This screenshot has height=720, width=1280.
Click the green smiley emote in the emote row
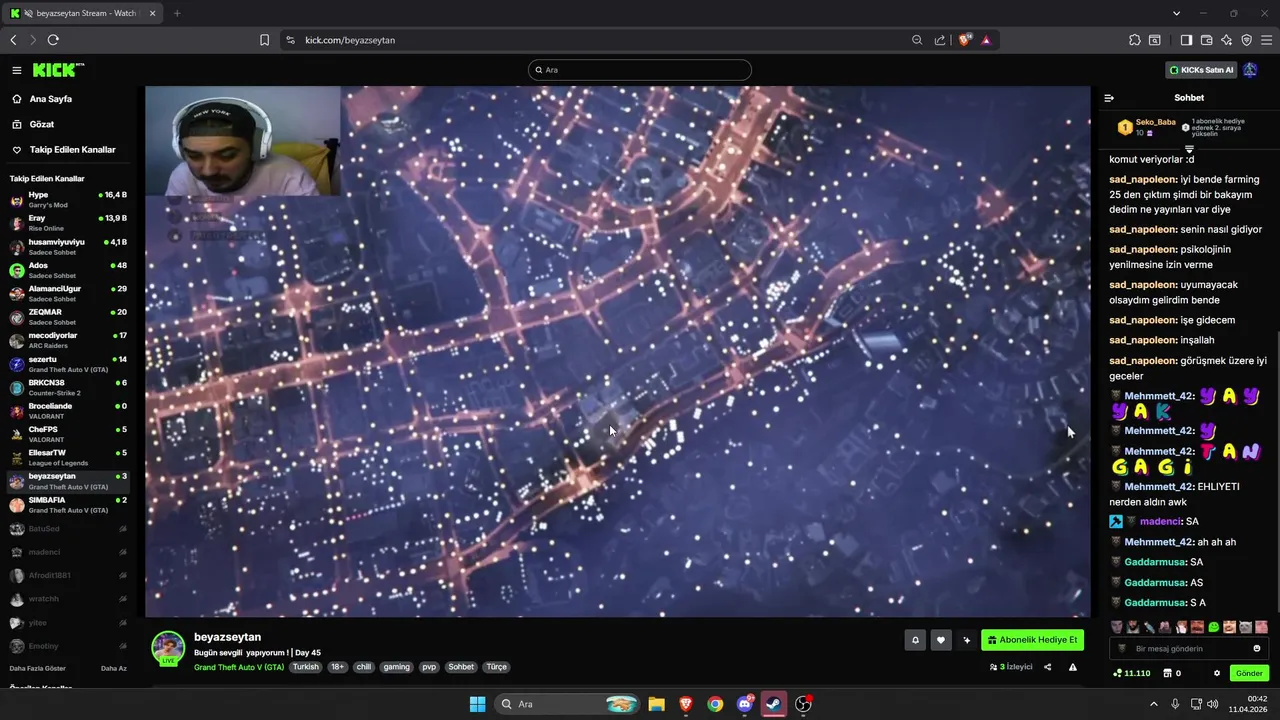(1213, 627)
